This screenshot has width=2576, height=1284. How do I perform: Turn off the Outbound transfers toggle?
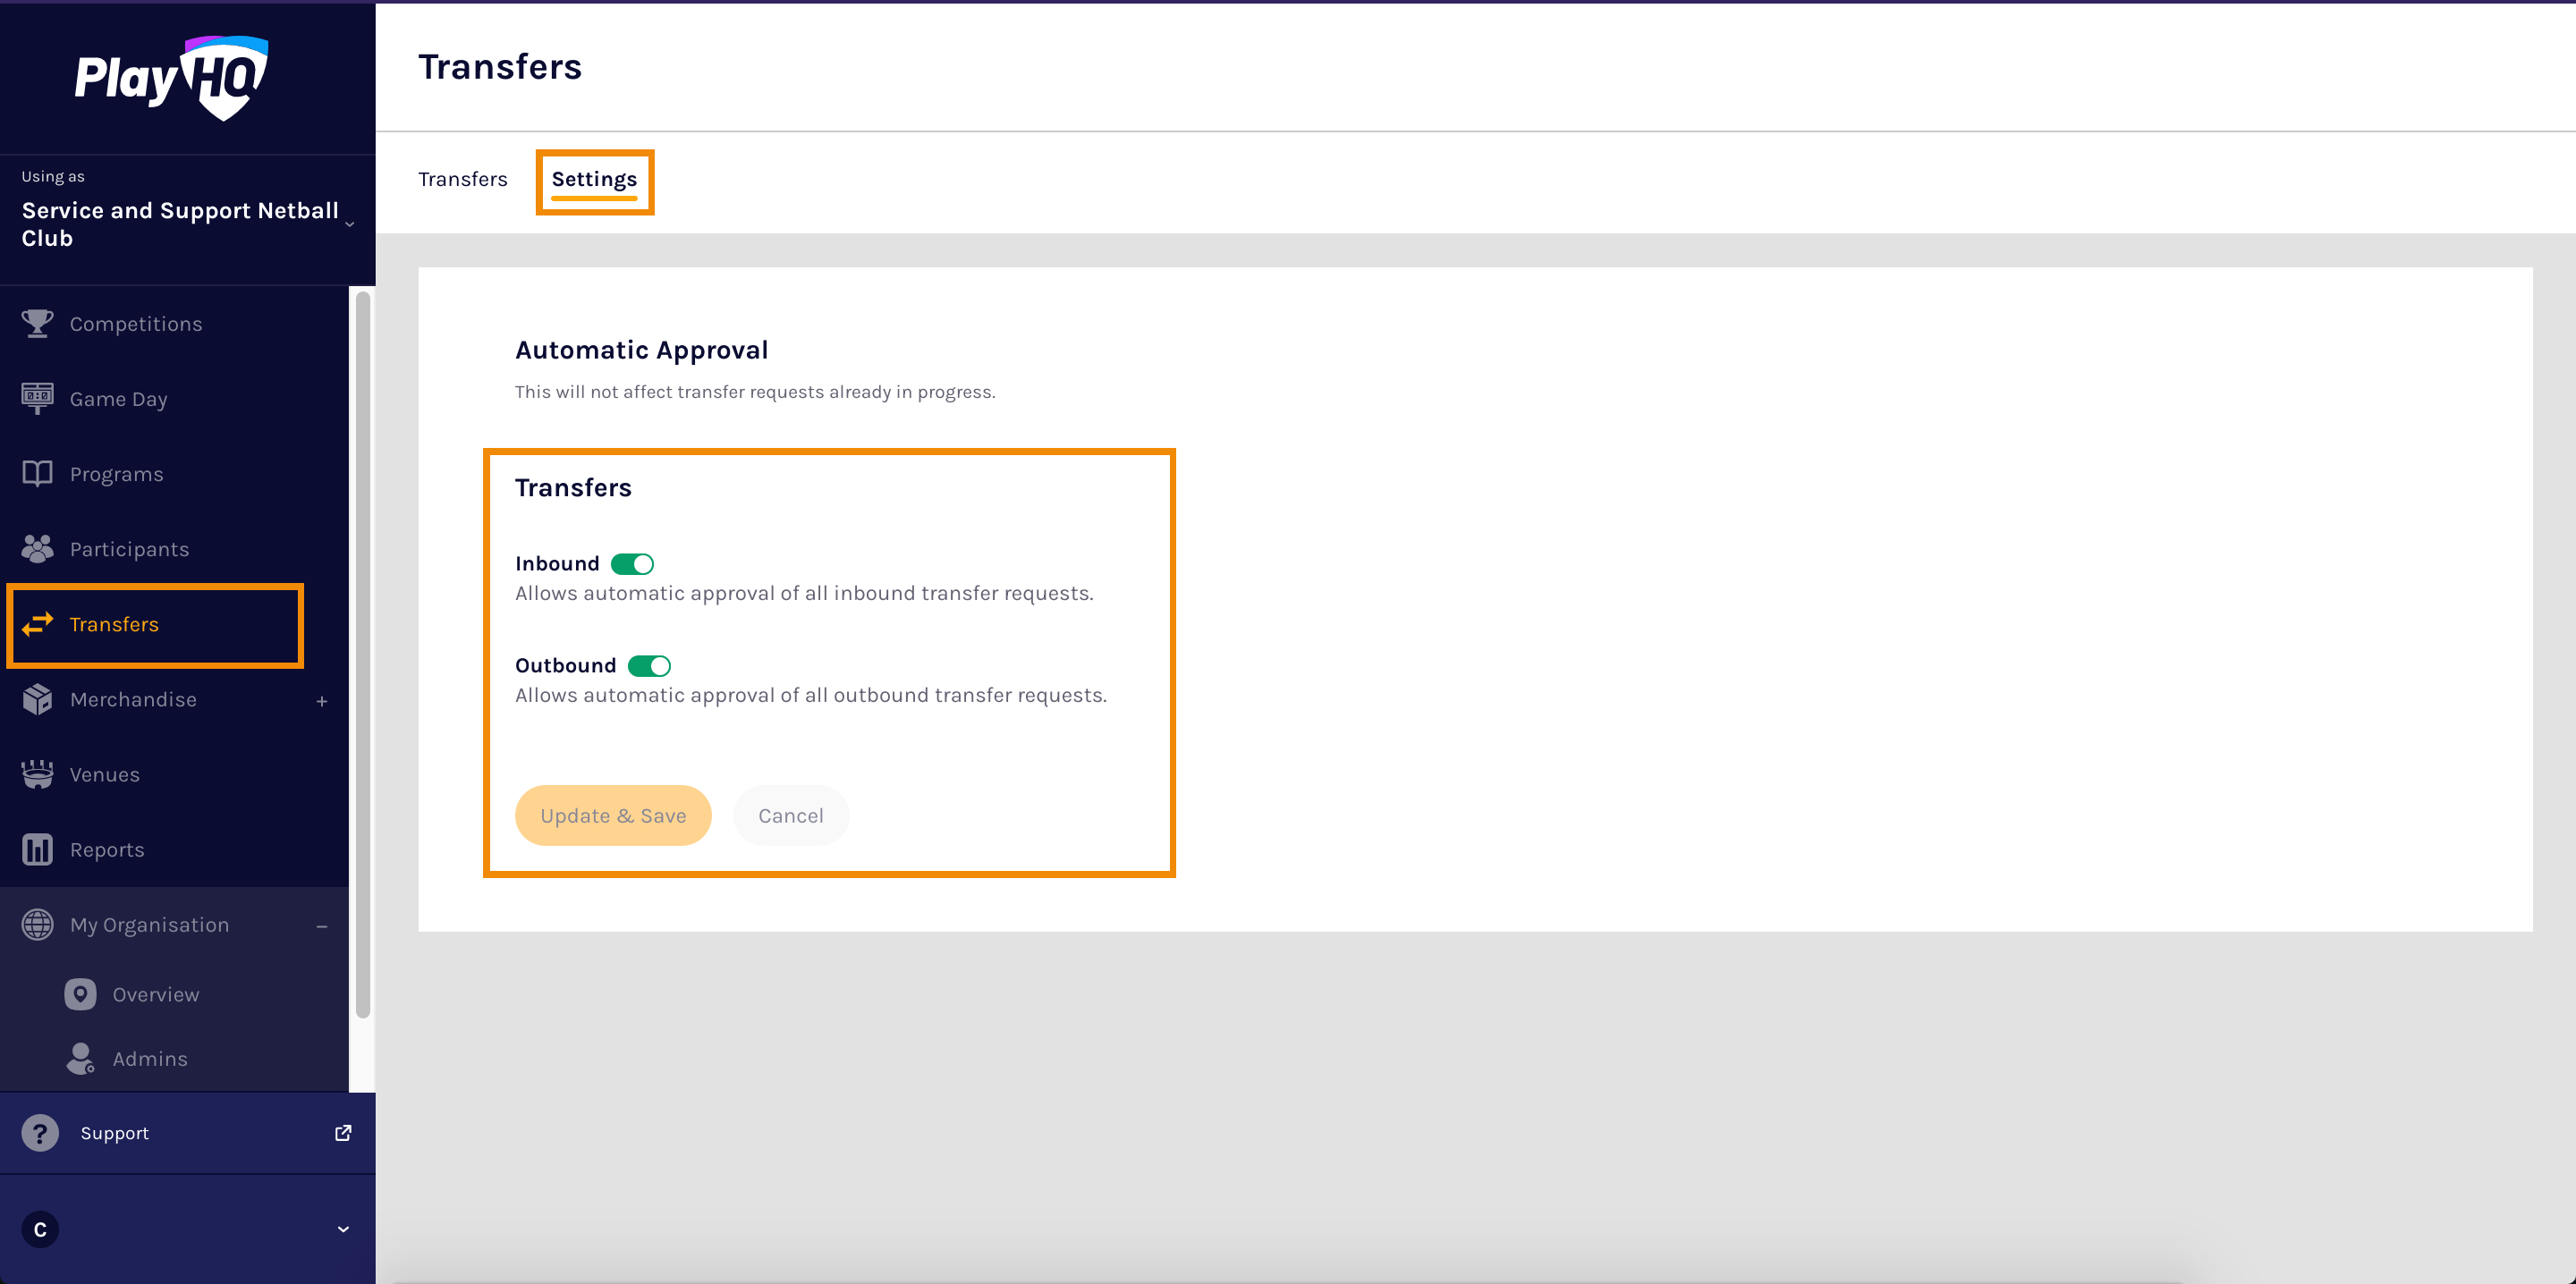(649, 665)
